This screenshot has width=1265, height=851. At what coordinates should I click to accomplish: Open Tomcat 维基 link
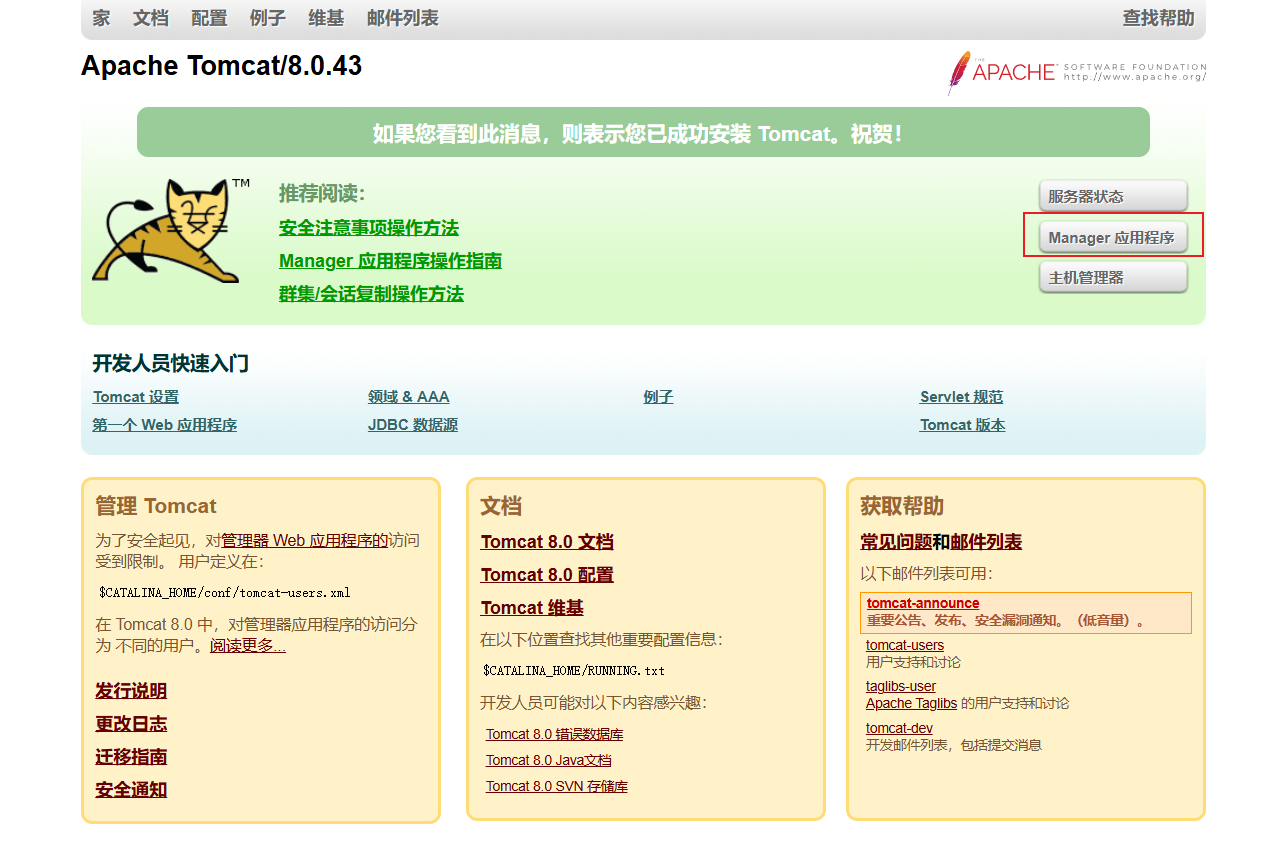pyautogui.click(x=532, y=608)
